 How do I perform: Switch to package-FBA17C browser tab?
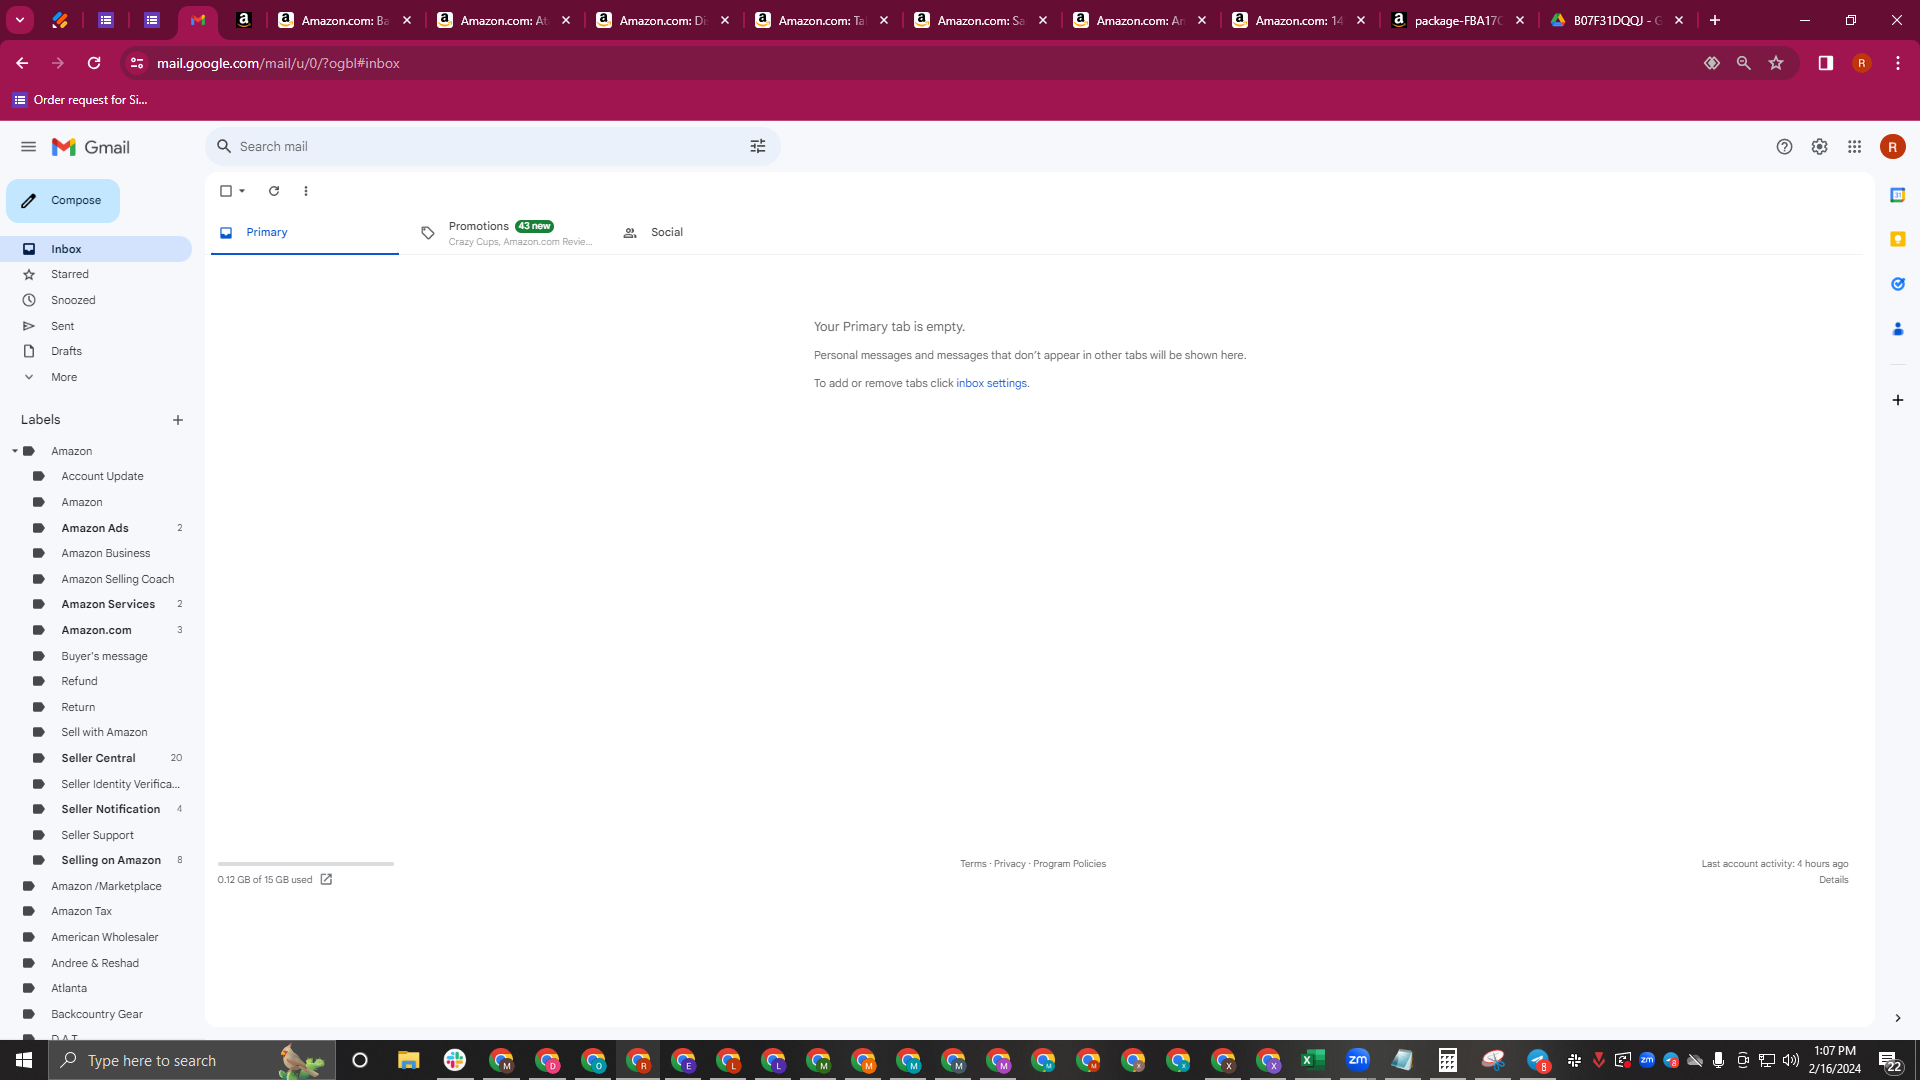coord(1456,20)
